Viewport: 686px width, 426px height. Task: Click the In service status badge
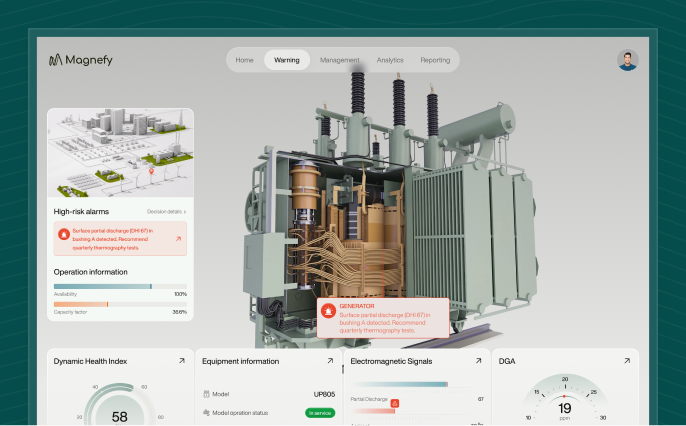[320, 413]
